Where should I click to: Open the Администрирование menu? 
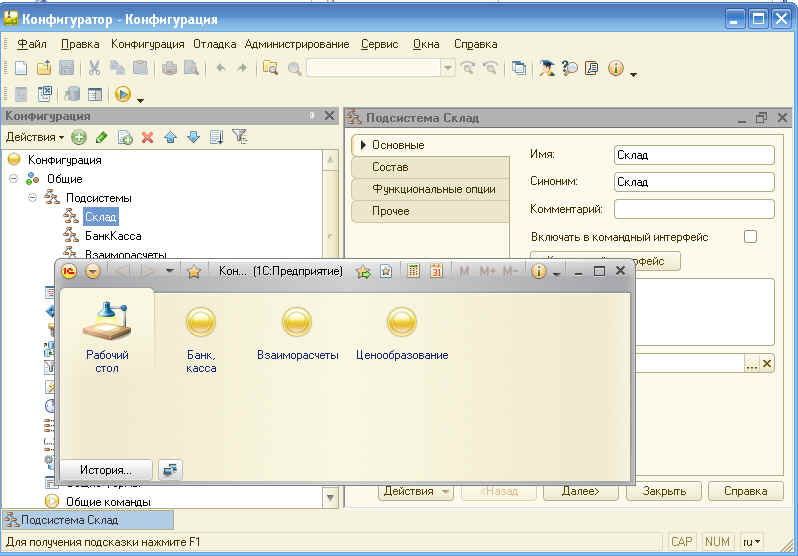(297, 44)
